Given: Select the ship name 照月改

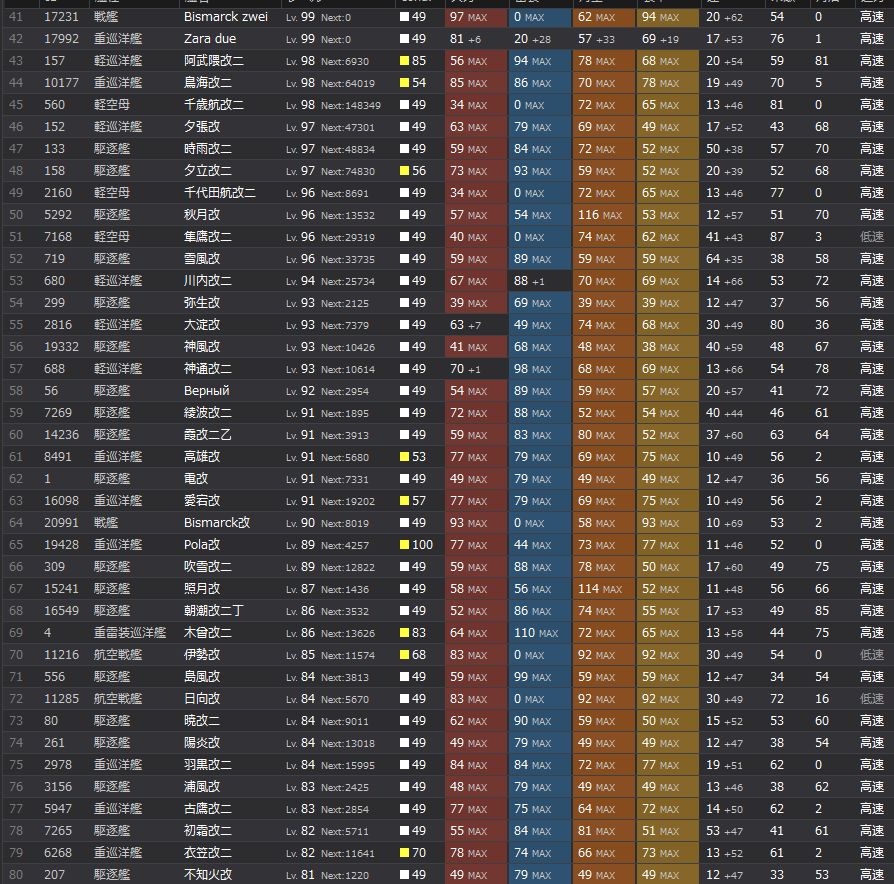Looking at the screenshot, I should click(202, 589).
